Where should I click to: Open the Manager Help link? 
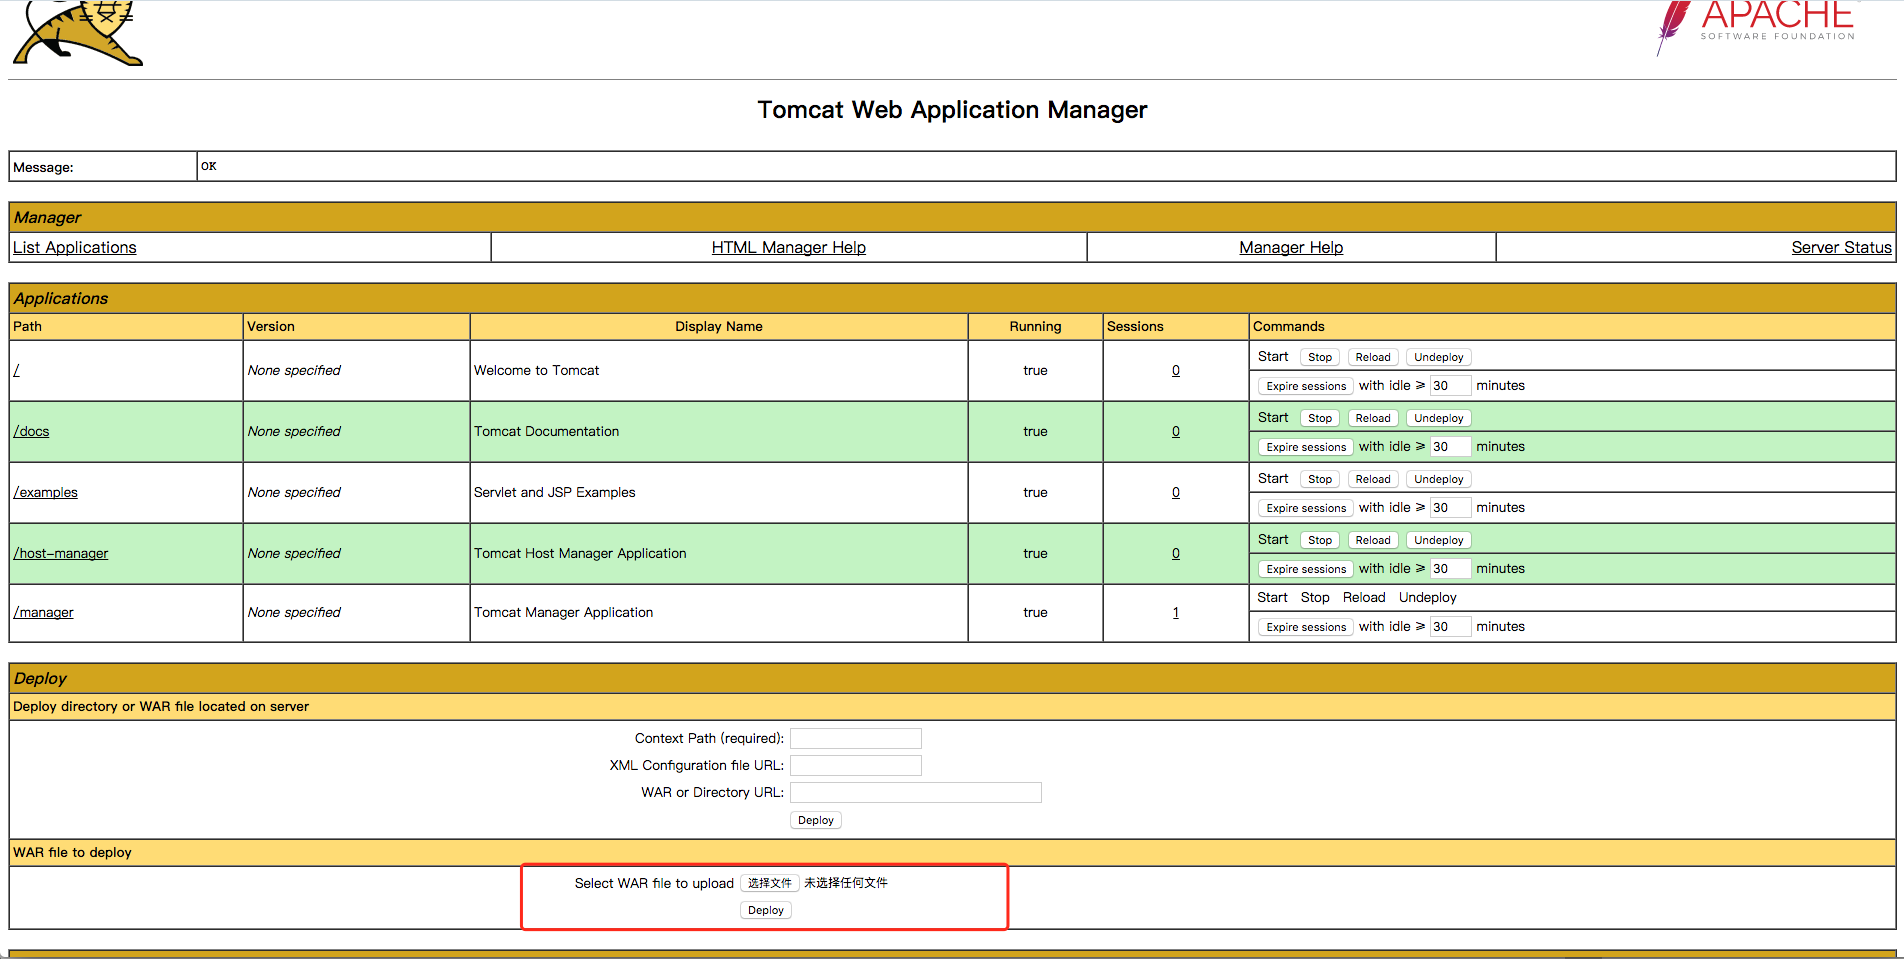[1291, 247]
